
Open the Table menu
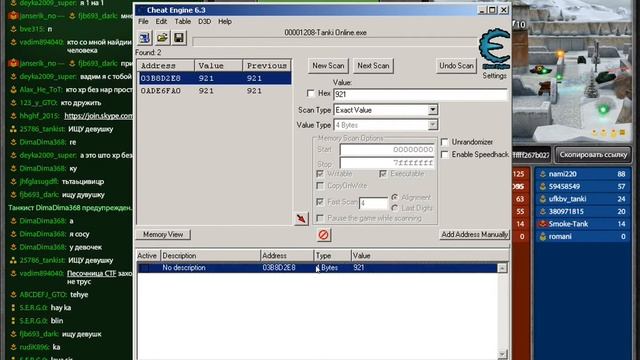[182, 22]
